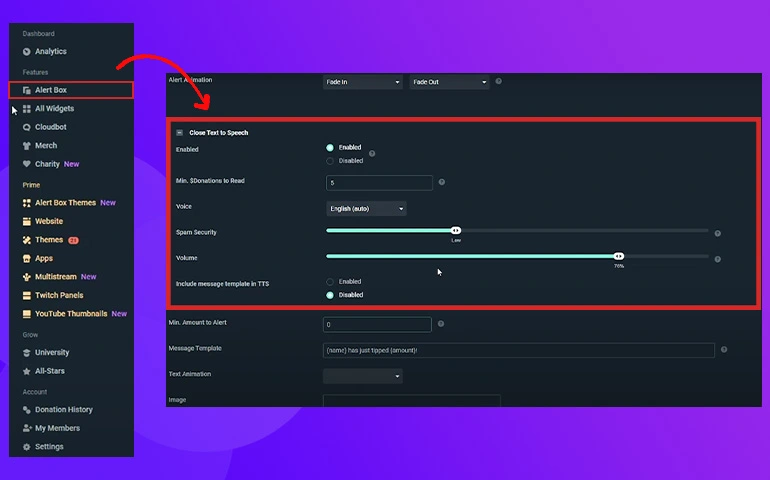Click the Message Template input field
Image resolution: width=770 pixels, height=480 pixels.
click(x=518, y=350)
